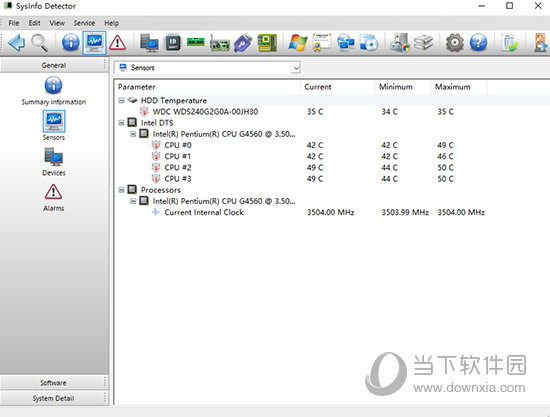Expand the System Detail sidebar section
Screen dimensions: 550x417
tap(54, 398)
